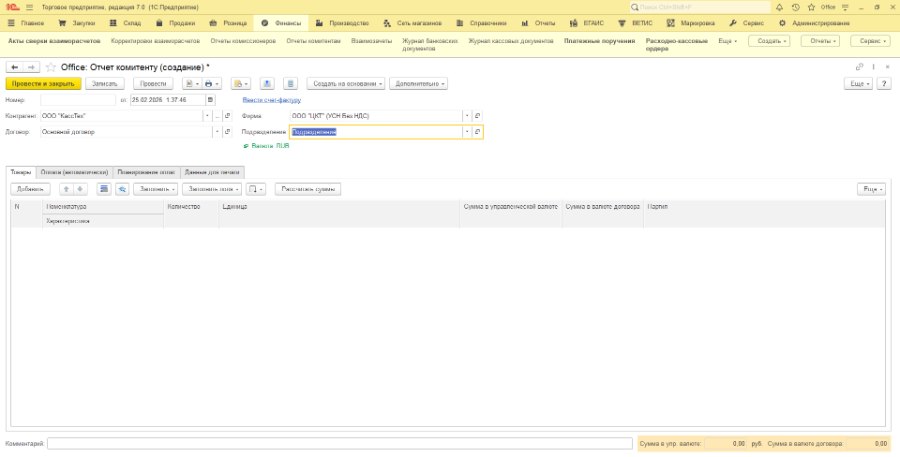Click the blue upload icon button in toolbar

coord(267,84)
